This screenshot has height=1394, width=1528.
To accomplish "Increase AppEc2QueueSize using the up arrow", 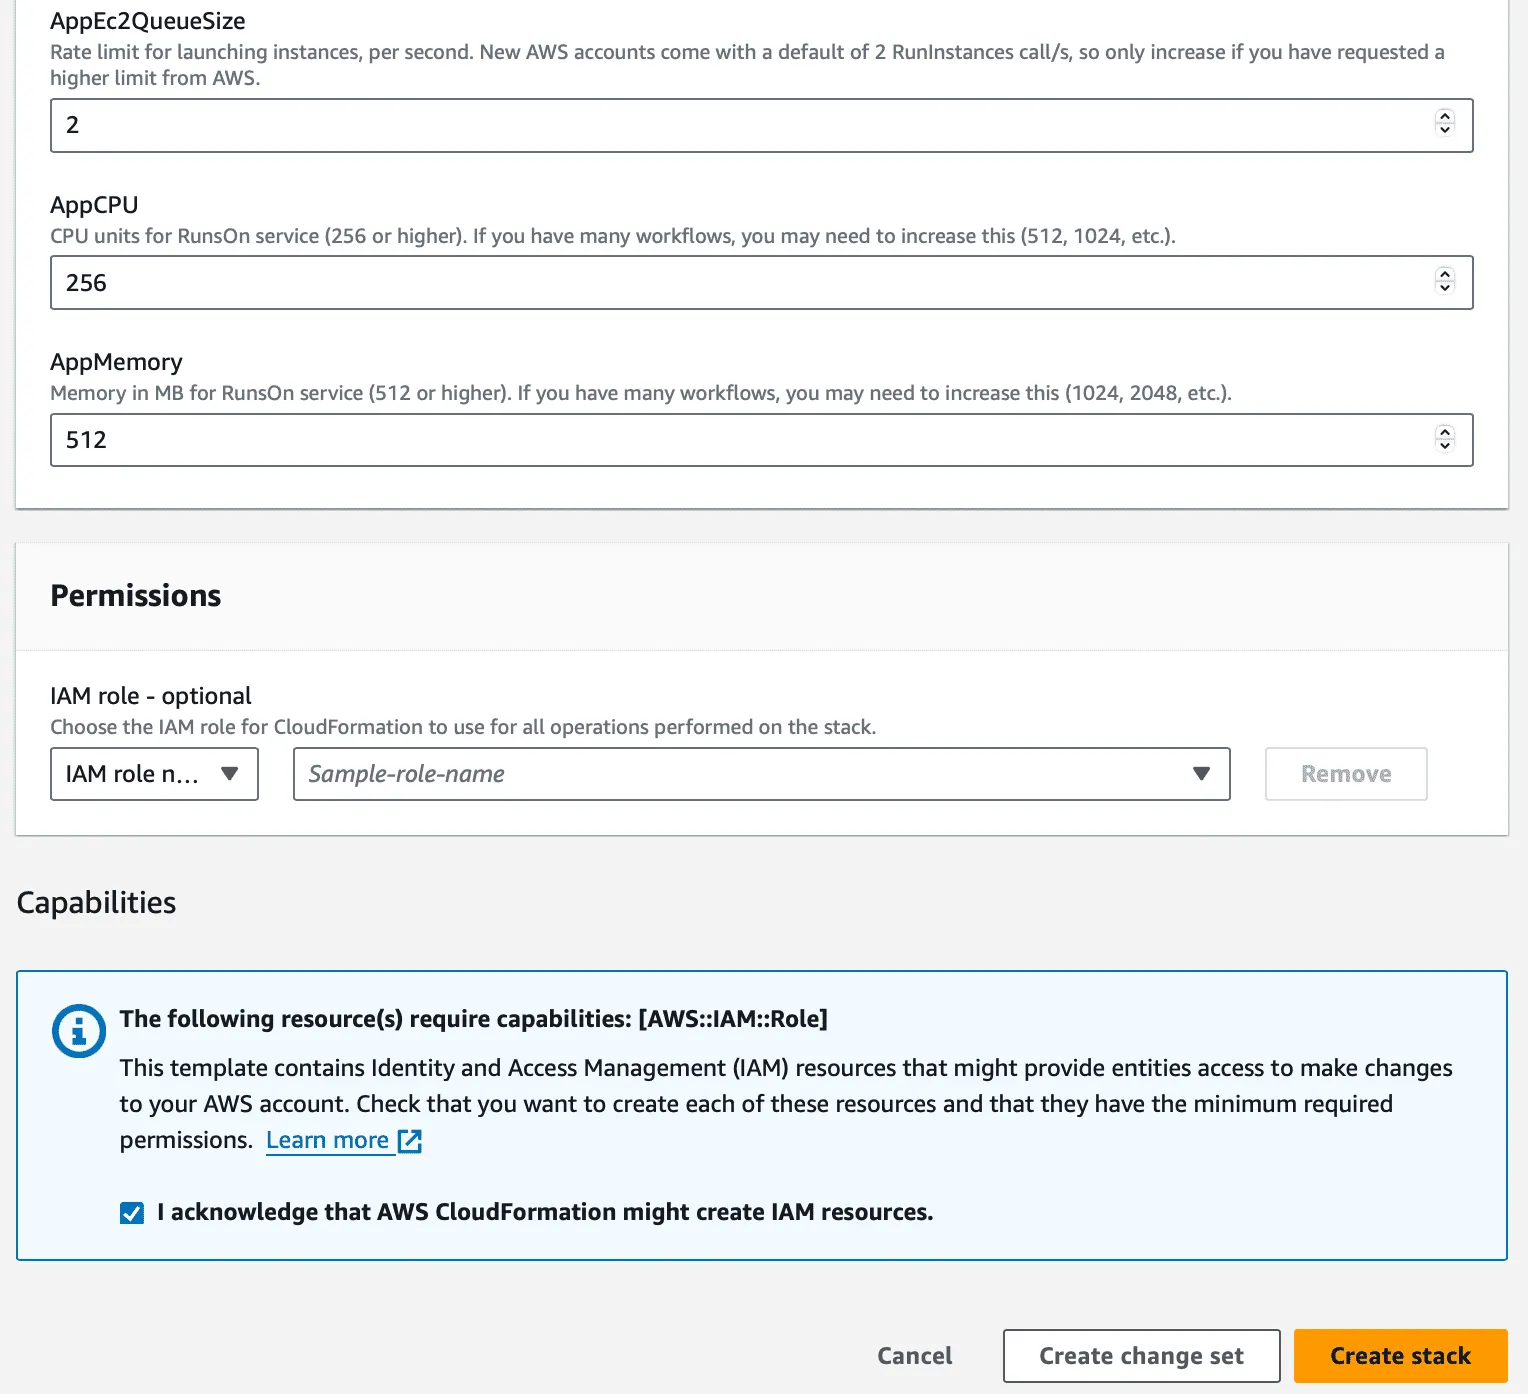I will (1444, 118).
